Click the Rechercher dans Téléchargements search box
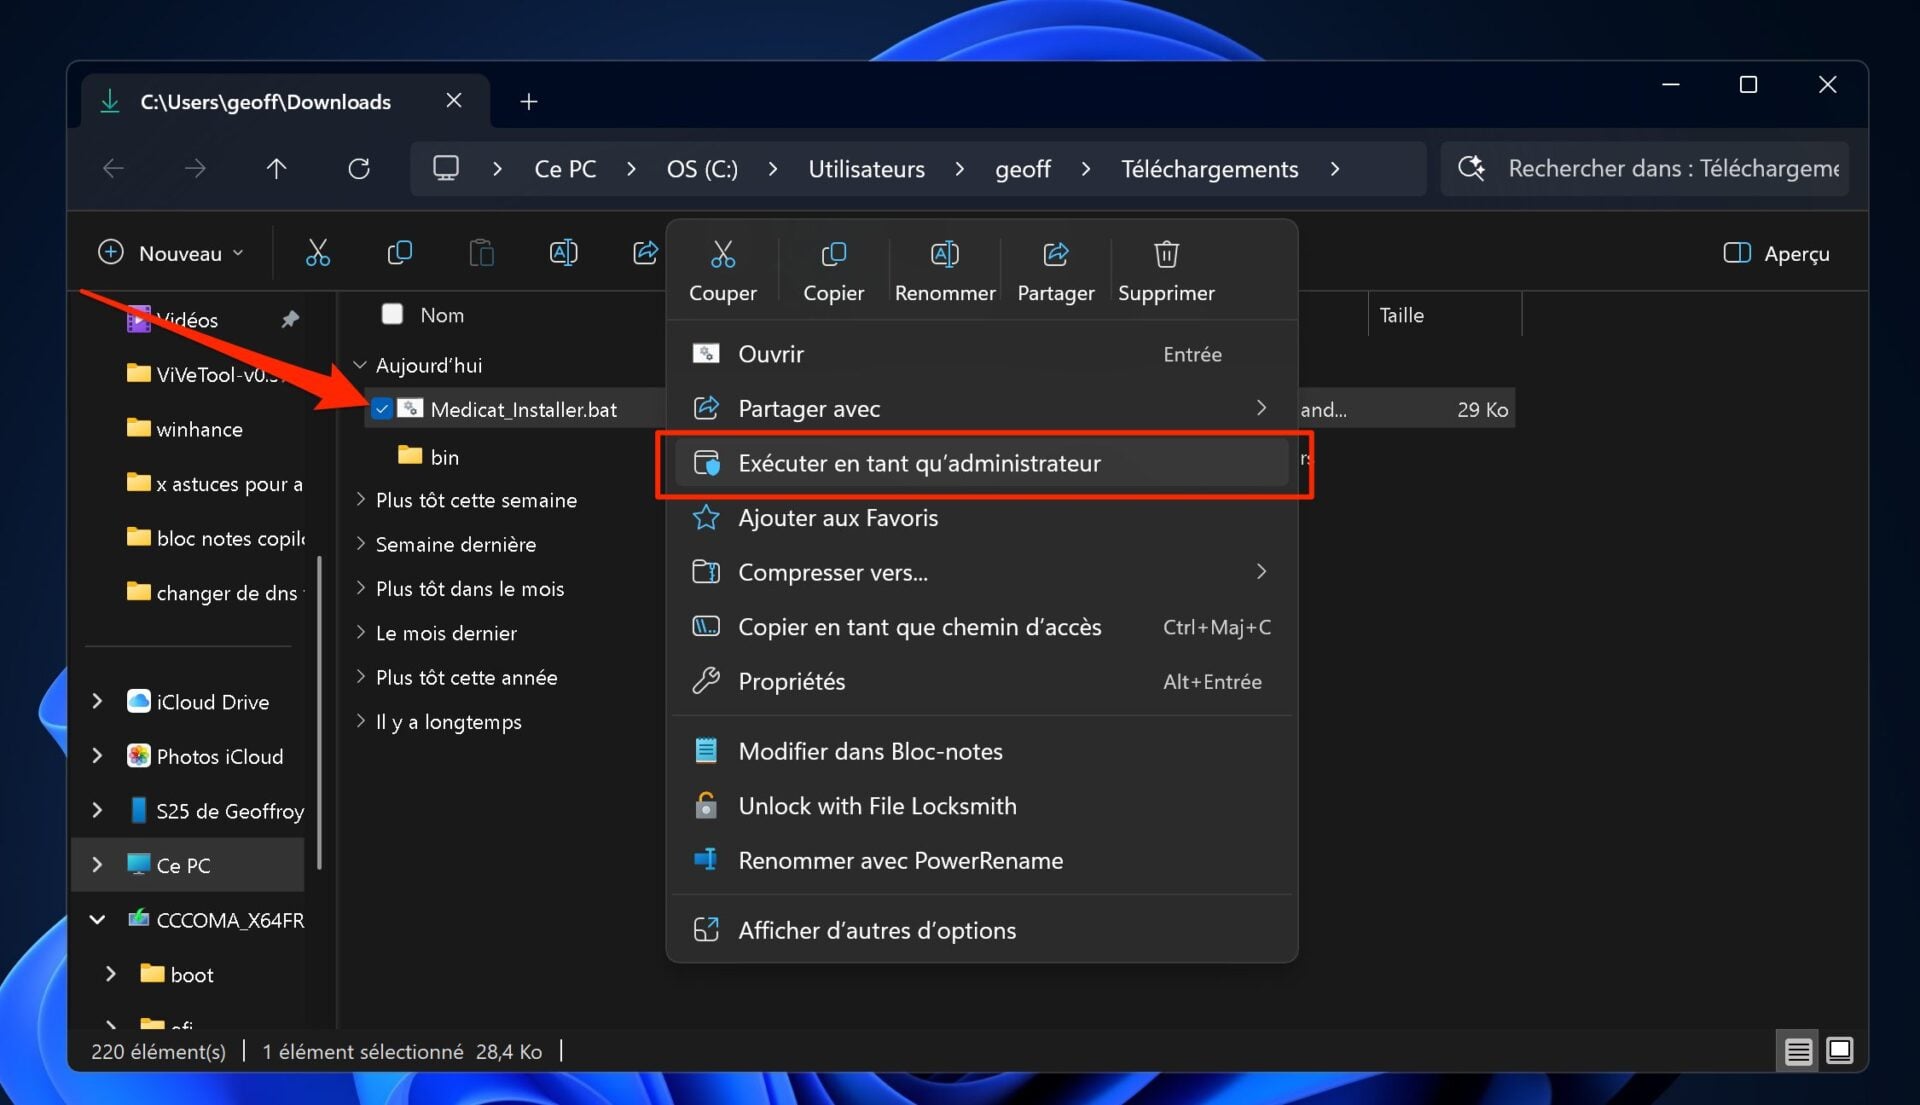 (x=1672, y=169)
